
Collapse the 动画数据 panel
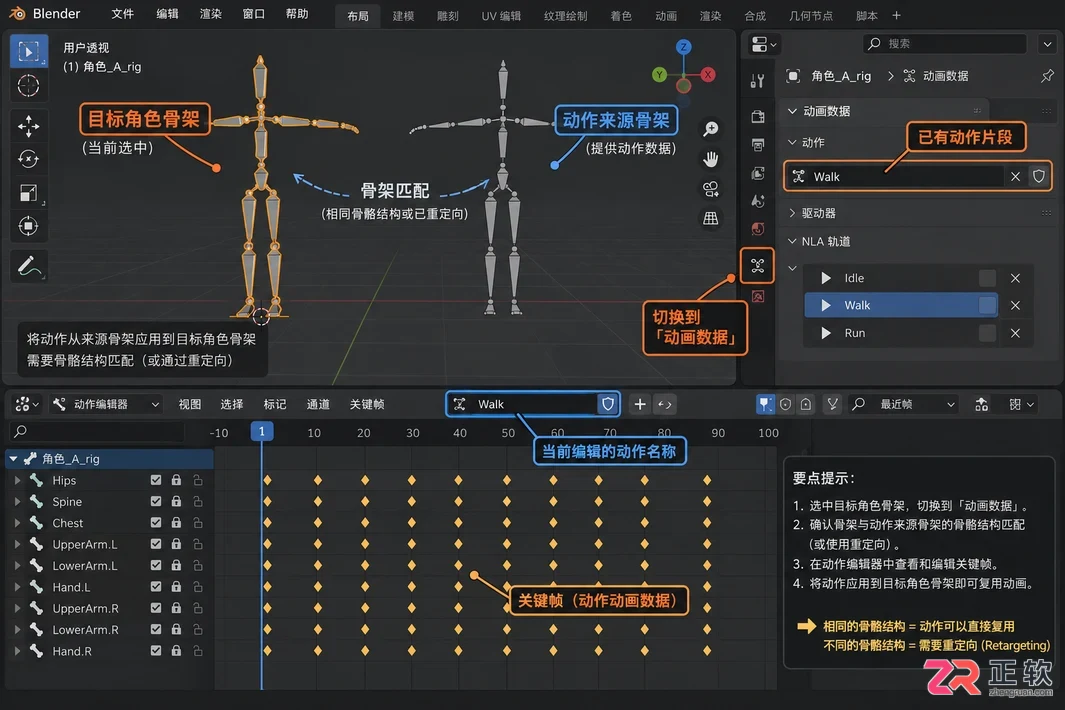792,111
